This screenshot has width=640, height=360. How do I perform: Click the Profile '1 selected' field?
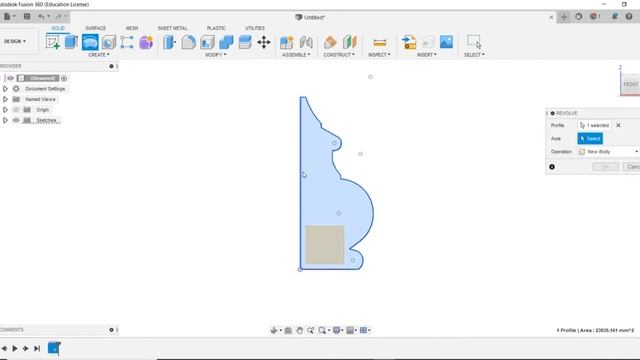click(594, 125)
